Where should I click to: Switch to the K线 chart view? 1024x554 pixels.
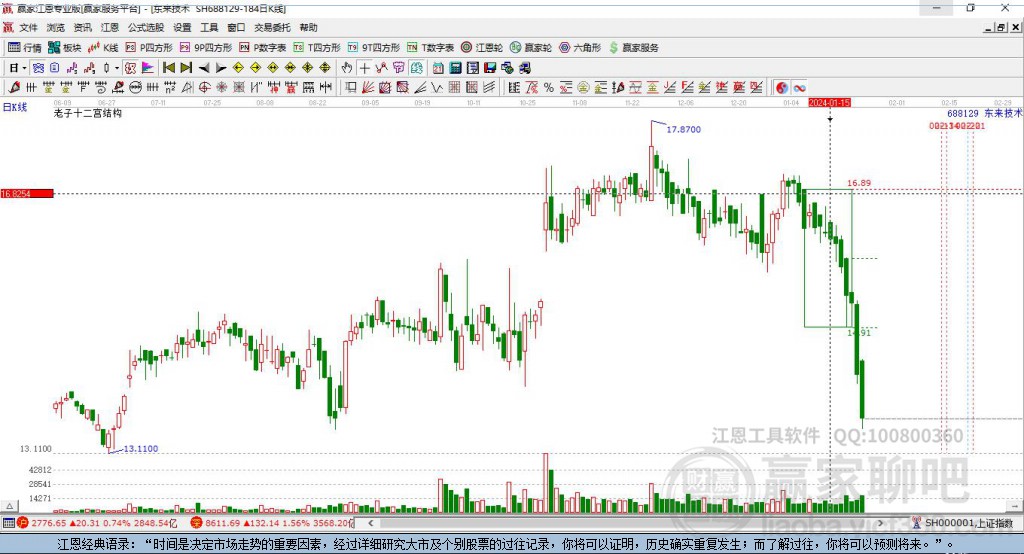pos(103,48)
